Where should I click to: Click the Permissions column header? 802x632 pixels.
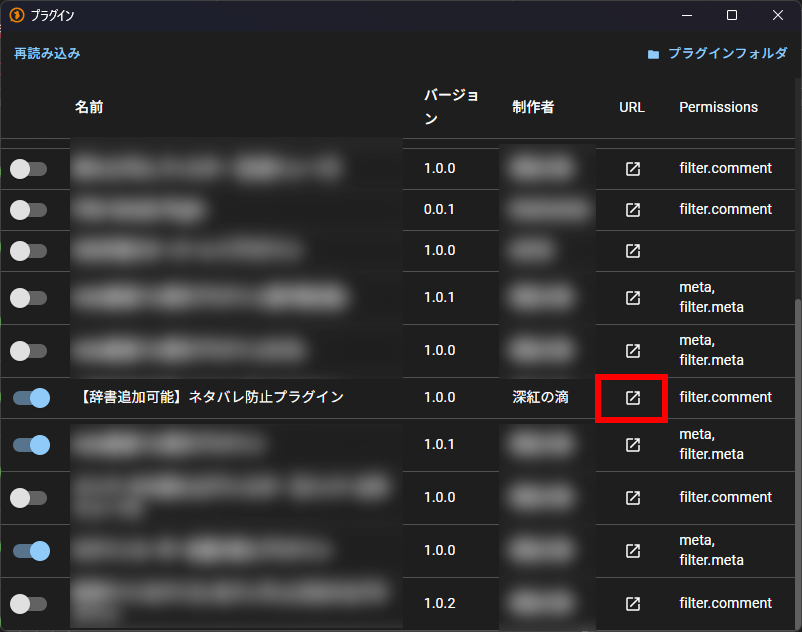tap(718, 107)
